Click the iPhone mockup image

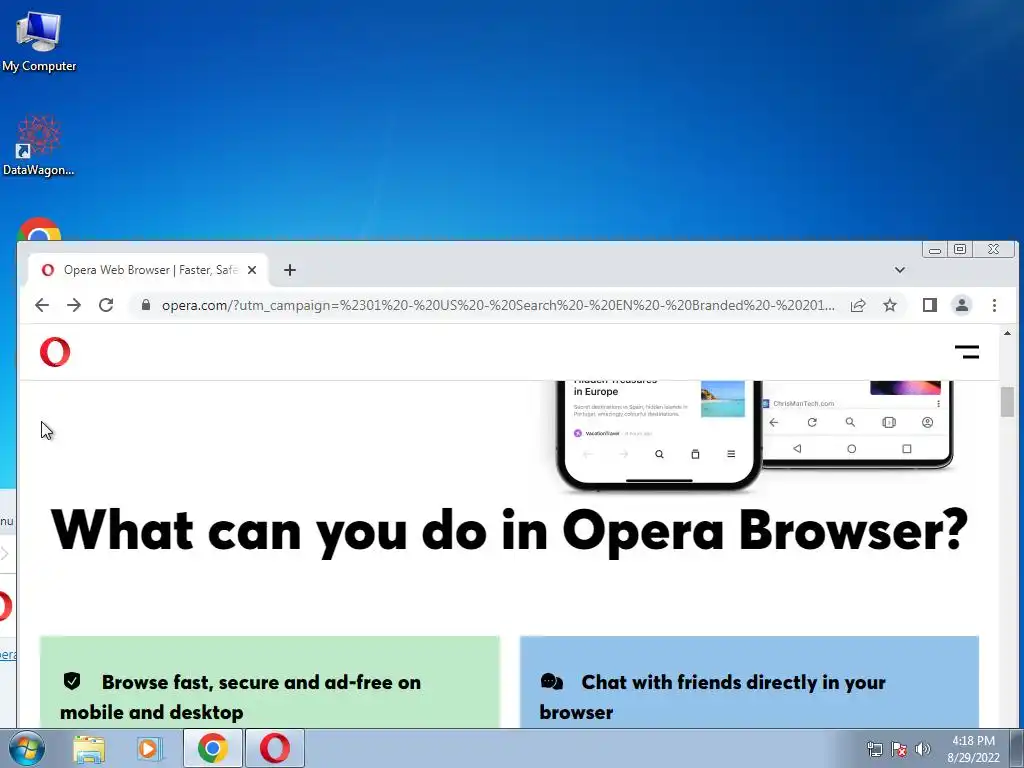click(x=658, y=435)
